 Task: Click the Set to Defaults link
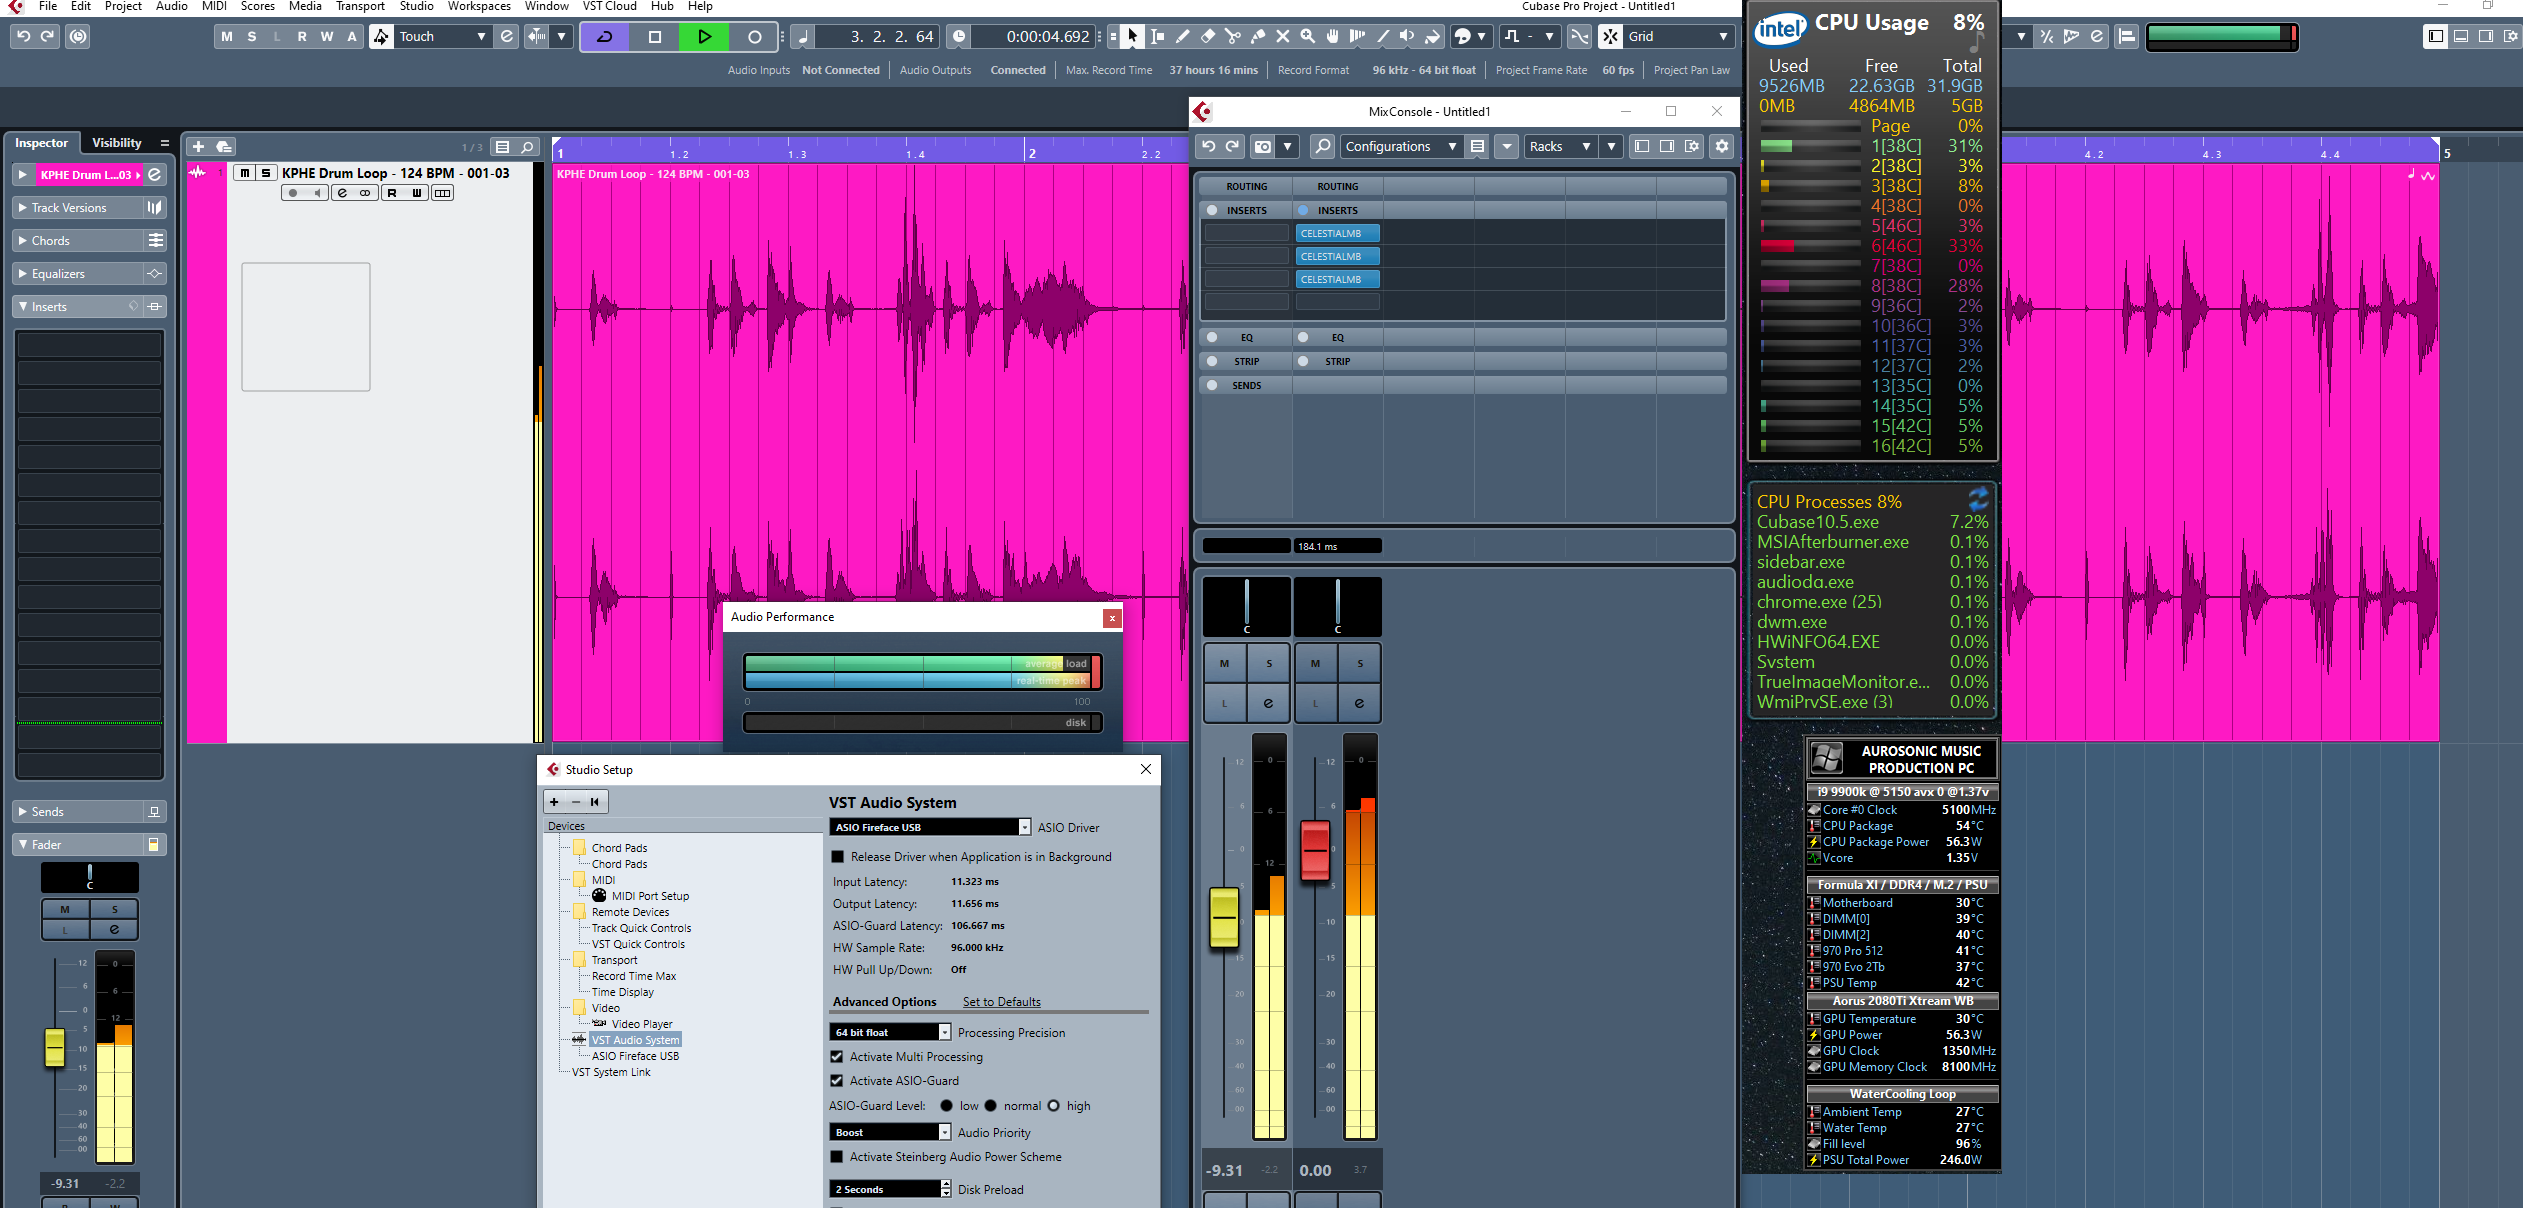click(x=1001, y=1002)
